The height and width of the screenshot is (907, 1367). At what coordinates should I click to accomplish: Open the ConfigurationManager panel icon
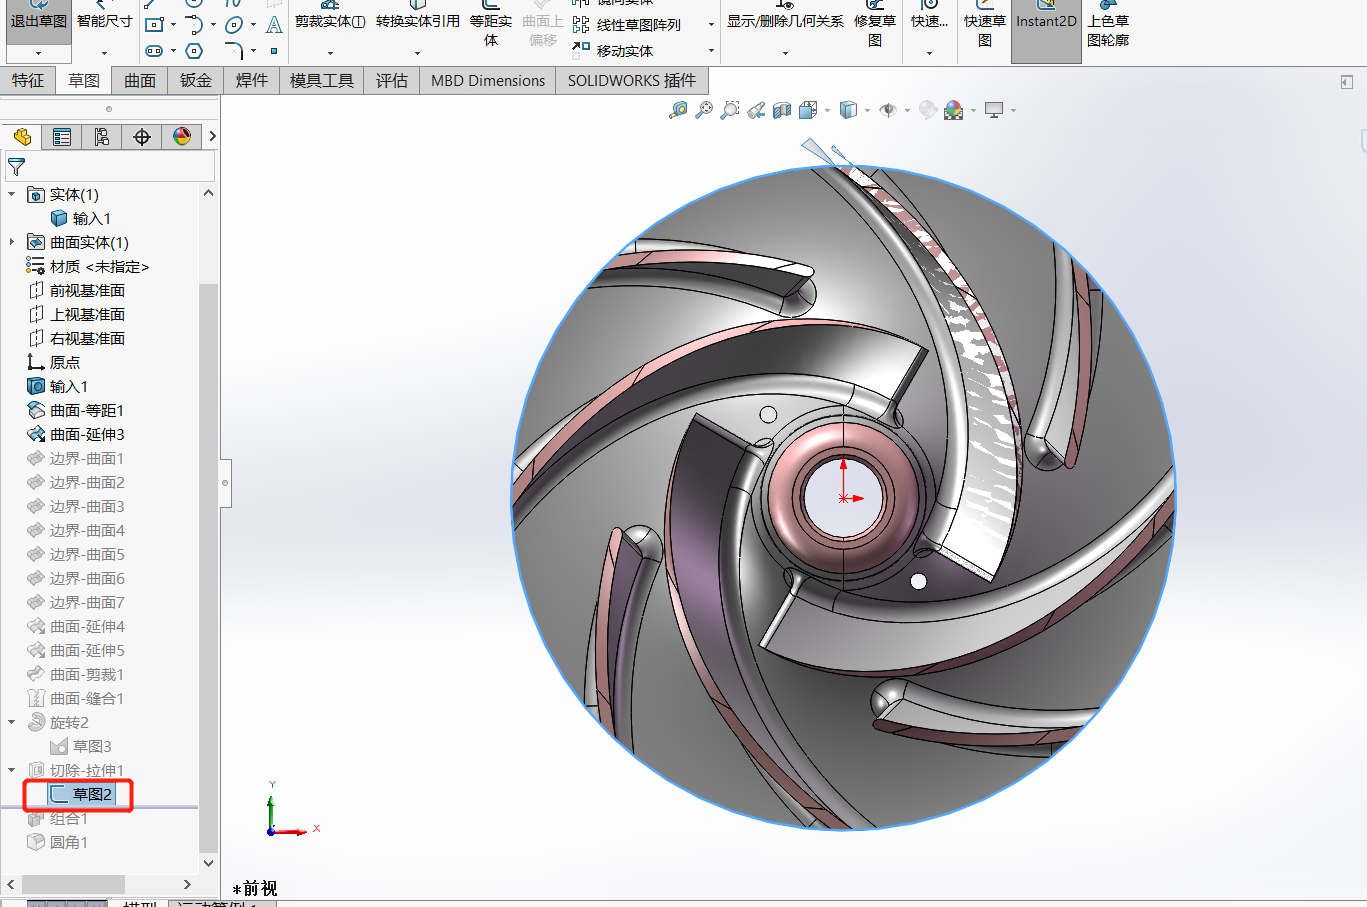[102, 137]
